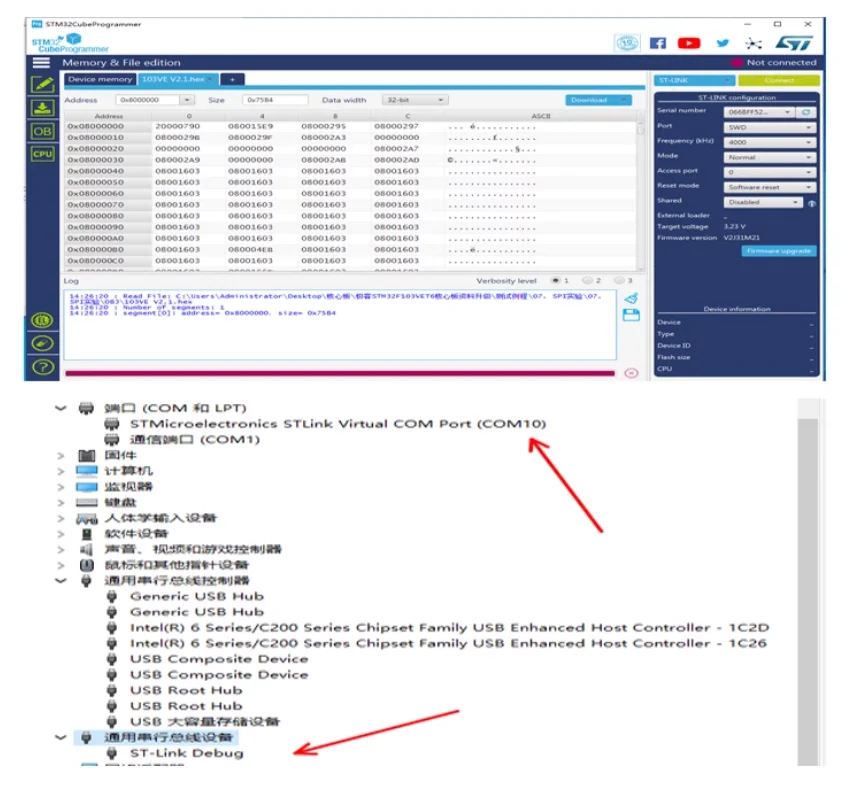This screenshot has width=865, height=789.
Task: Open the Port SWD dropdown
Action: coord(770,127)
